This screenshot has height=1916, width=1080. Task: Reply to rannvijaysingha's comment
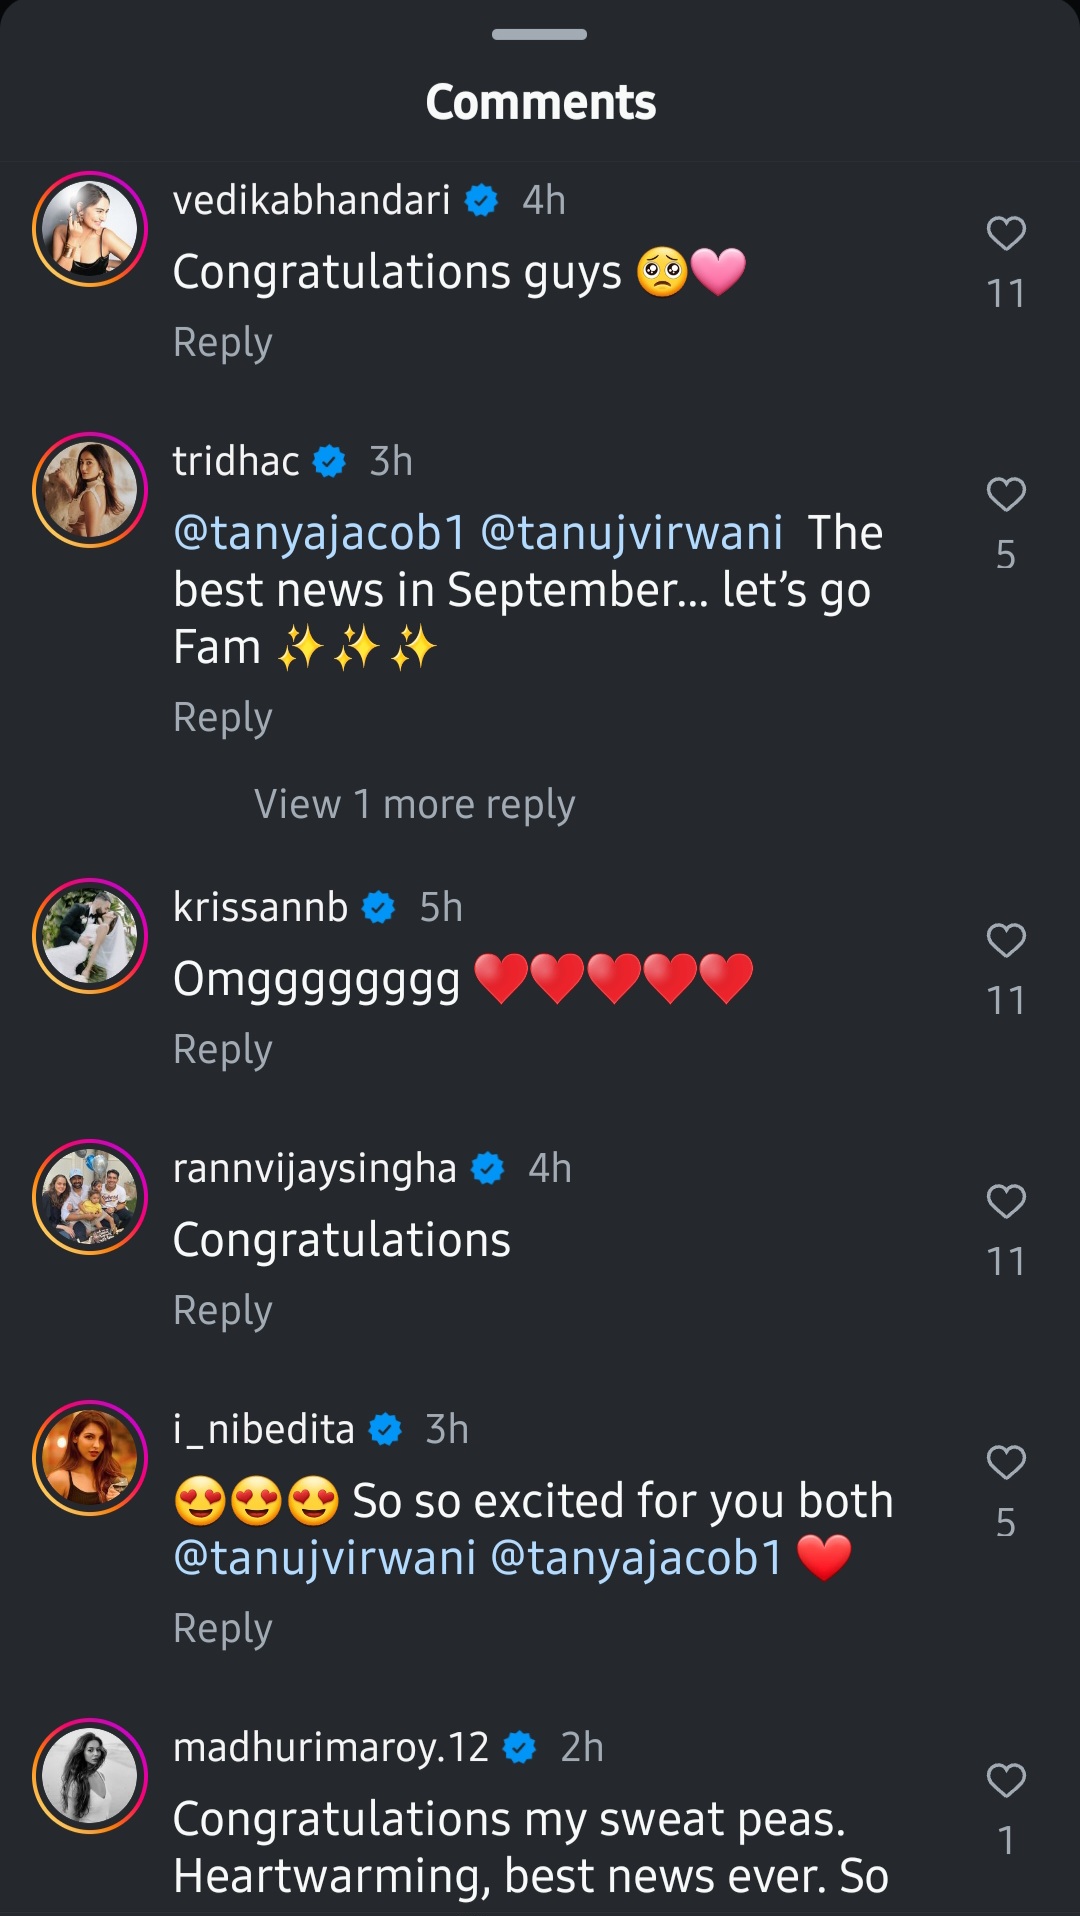(222, 1310)
